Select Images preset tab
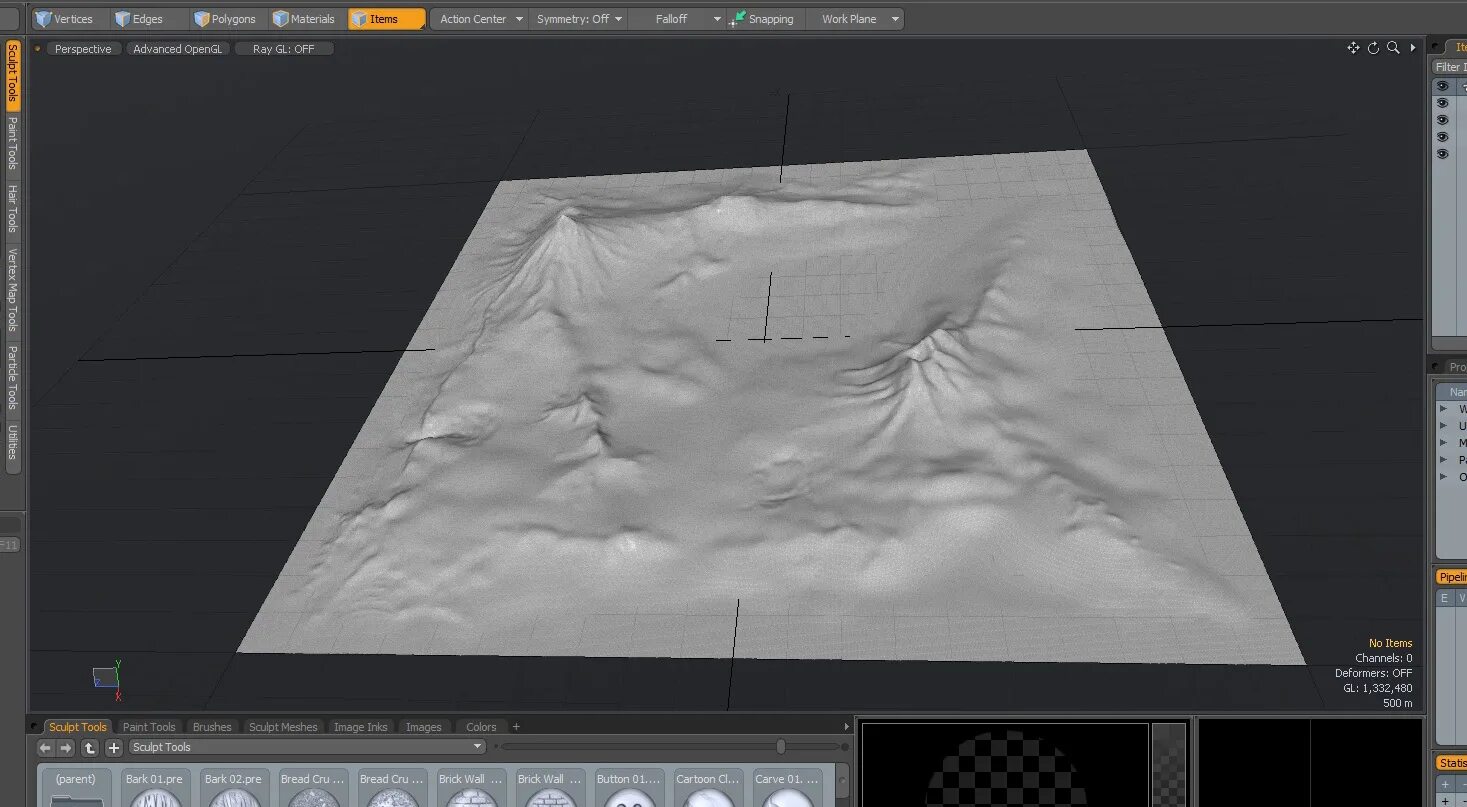The image size is (1467, 807). (423, 727)
